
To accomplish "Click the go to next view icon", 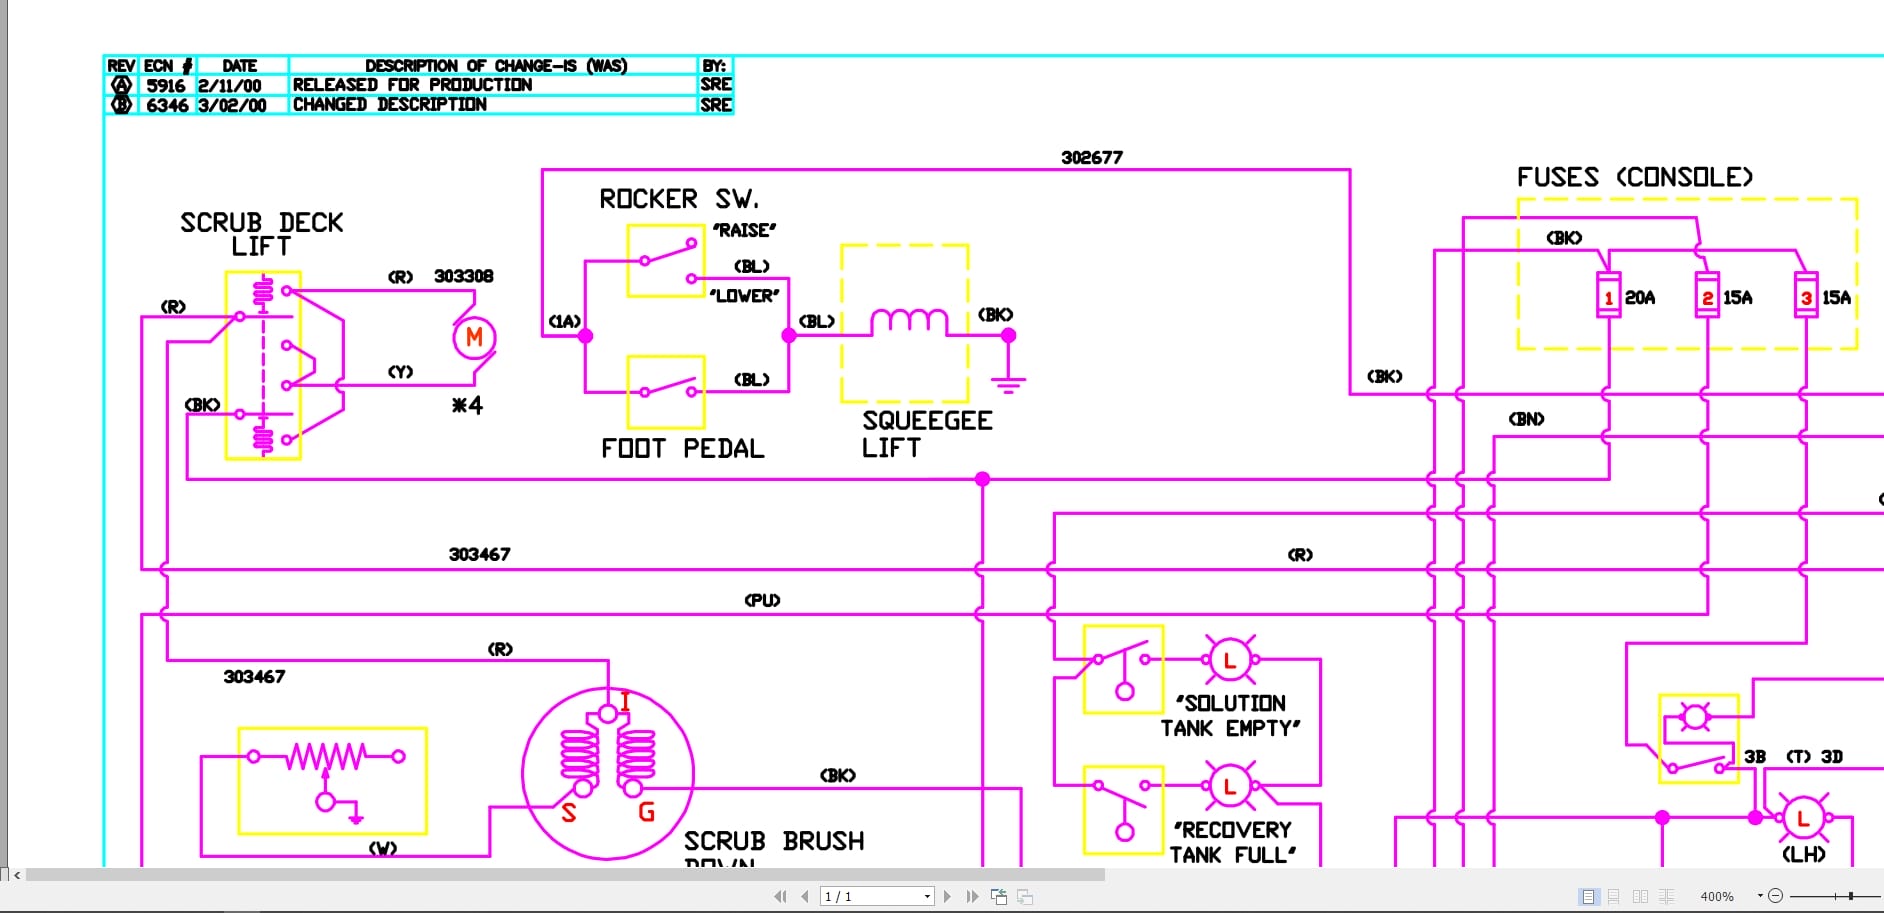I will pos(1025,896).
